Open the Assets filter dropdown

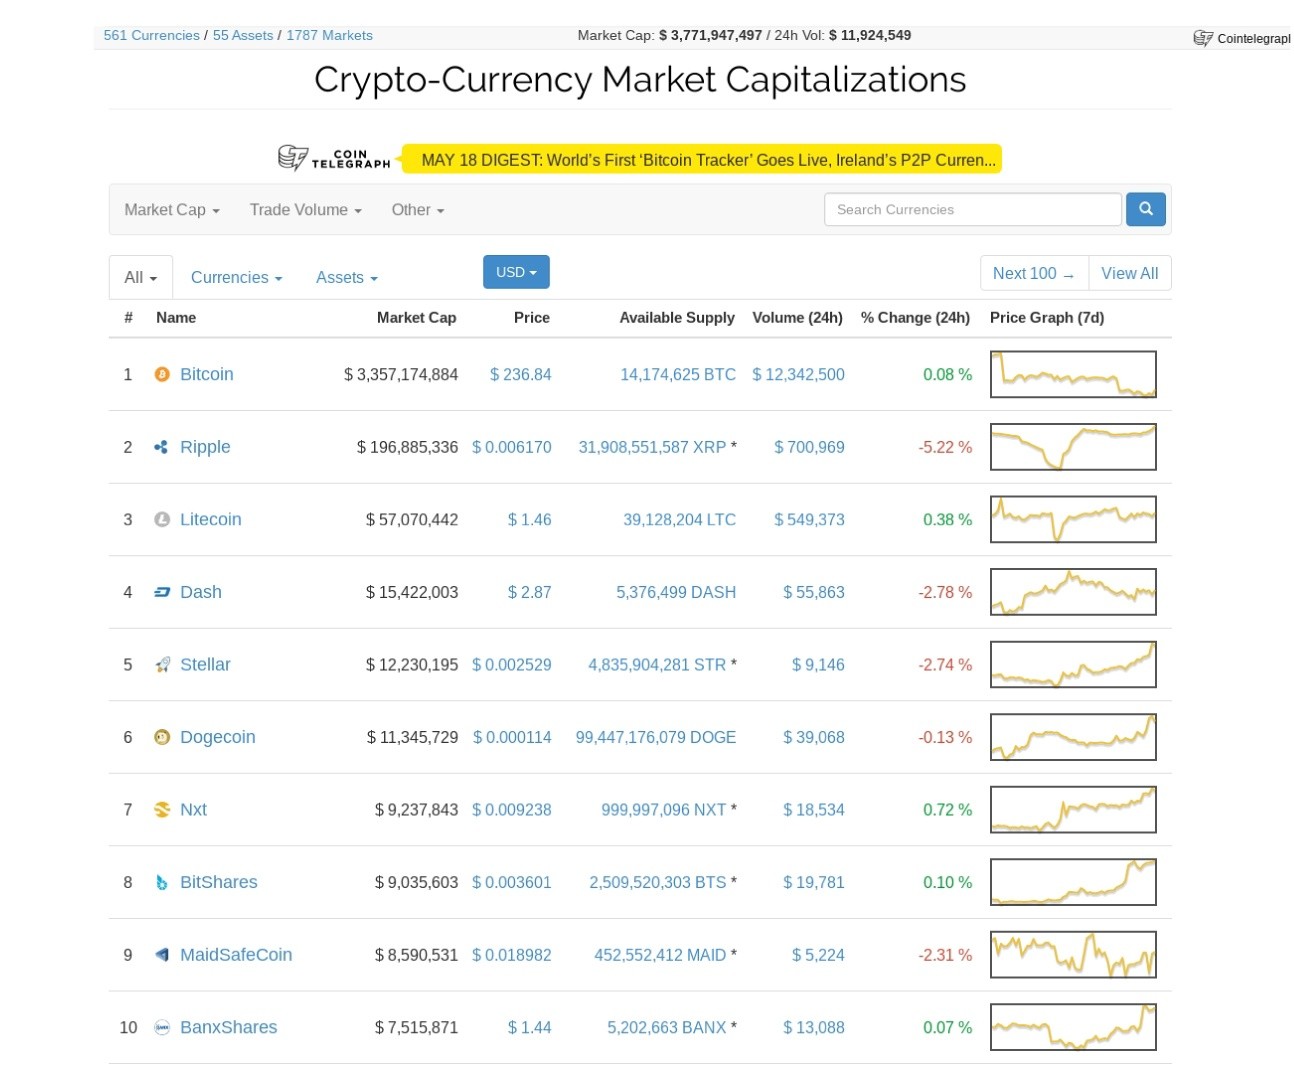(346, 278)
